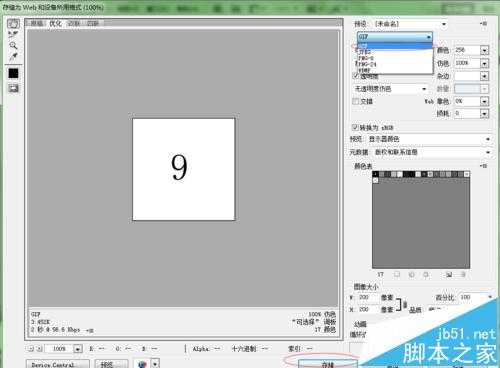Click shift to web palette icon
This screenshot has height=368, width=500.
(411, 274)
